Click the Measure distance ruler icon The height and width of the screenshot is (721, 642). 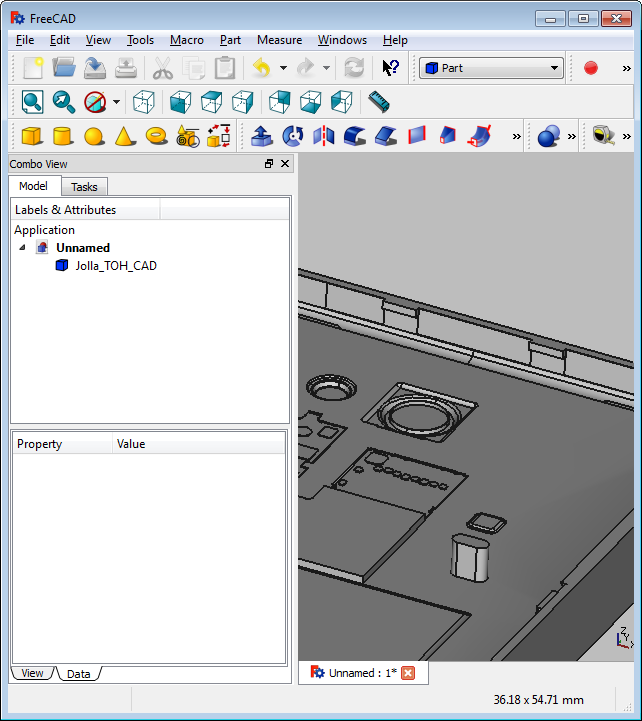[378, 102]
